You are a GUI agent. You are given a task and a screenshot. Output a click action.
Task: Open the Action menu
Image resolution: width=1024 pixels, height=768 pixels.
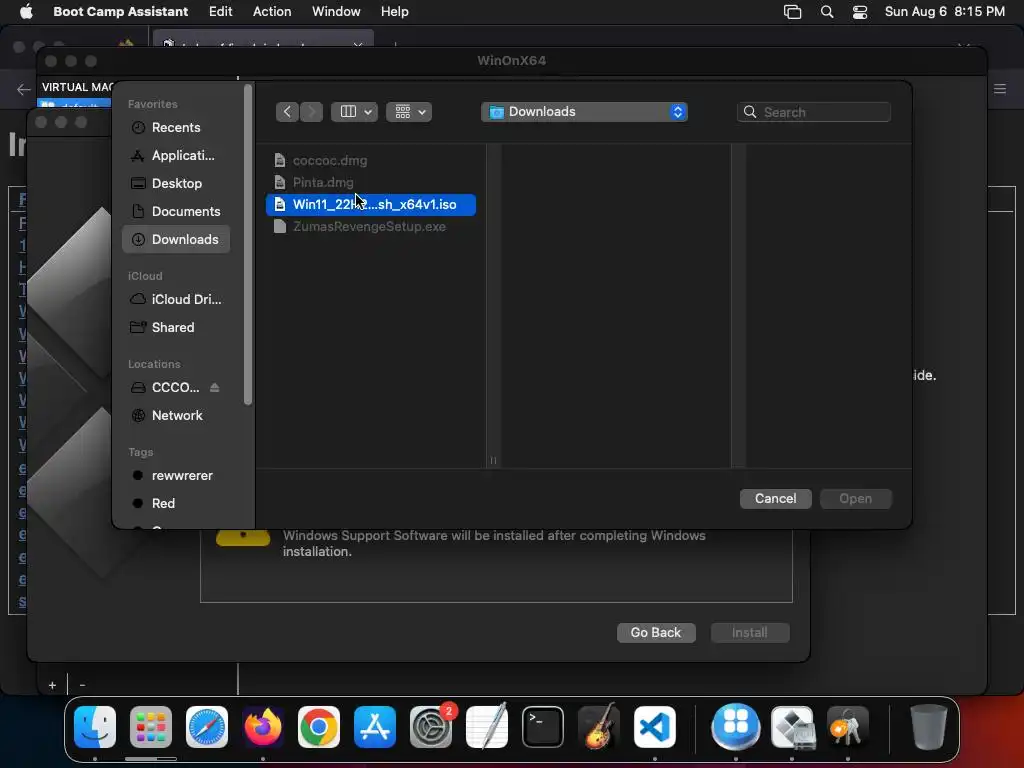272,11
